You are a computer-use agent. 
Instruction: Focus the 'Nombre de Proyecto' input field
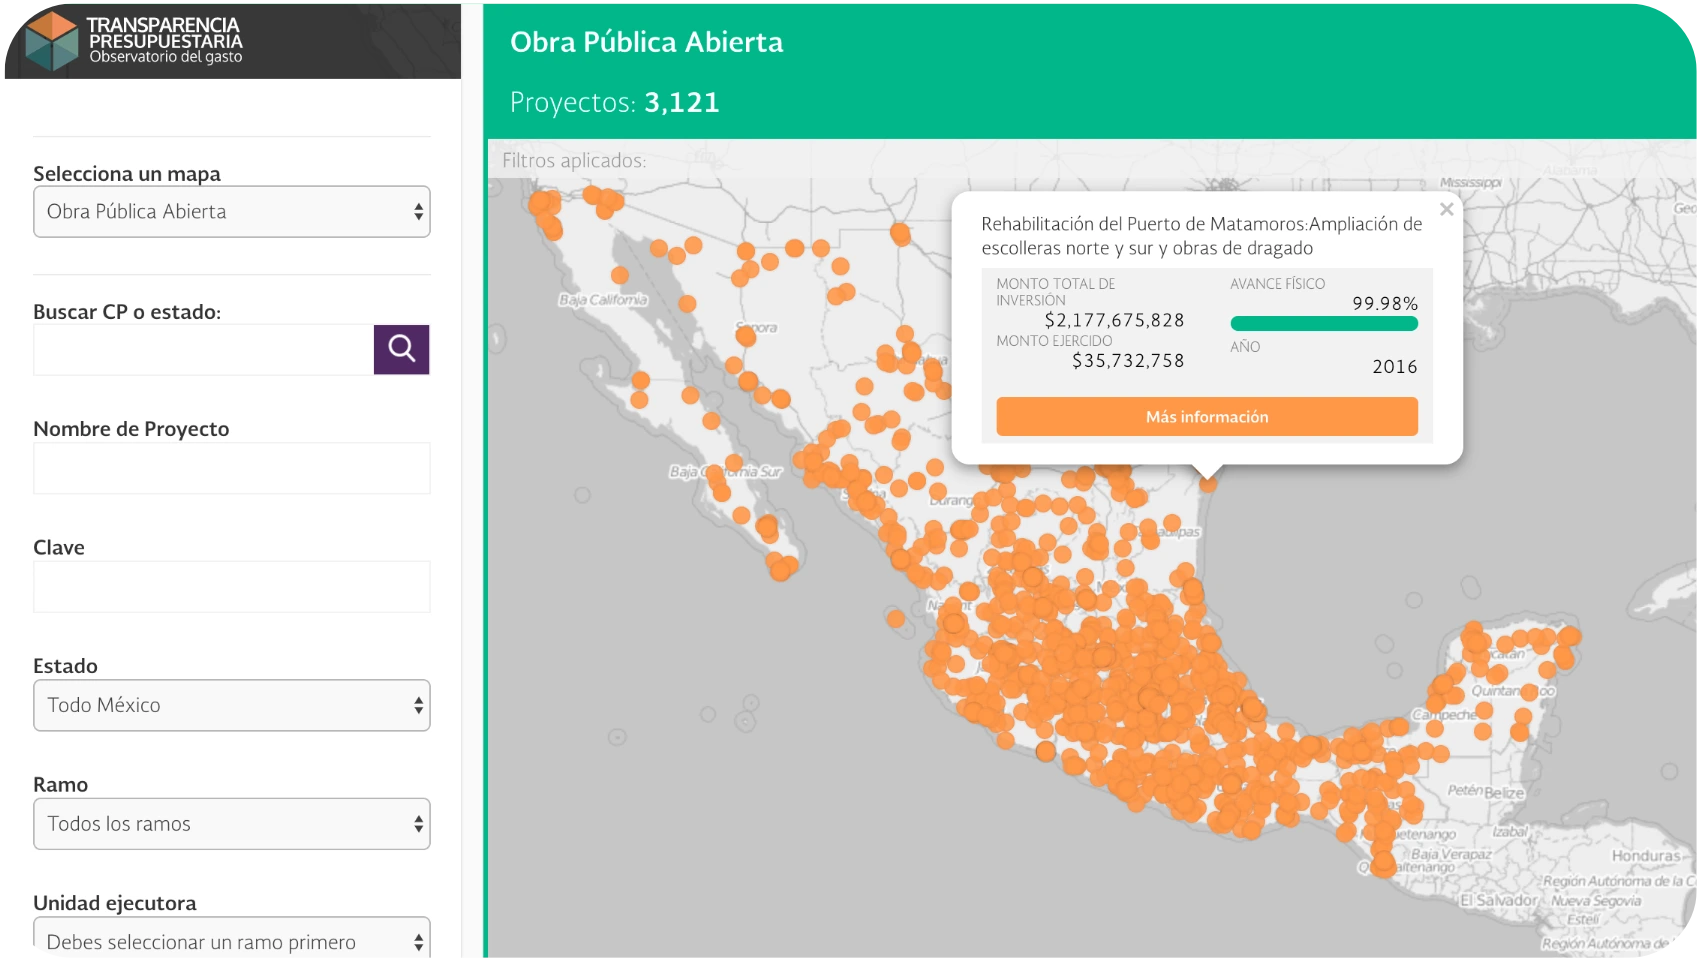coord(232,468)
